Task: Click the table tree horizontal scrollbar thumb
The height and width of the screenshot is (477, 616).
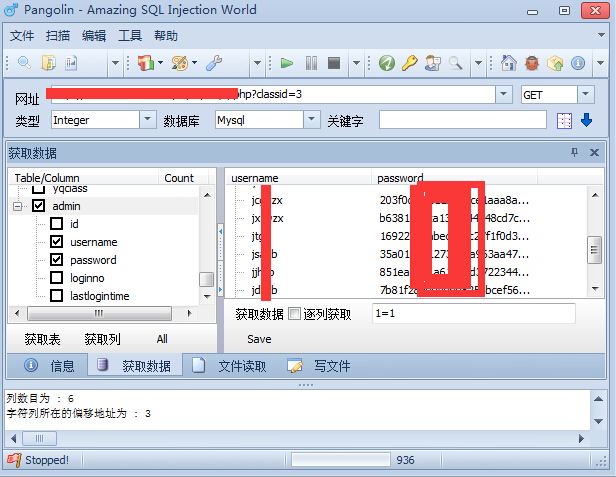Action: 99,314
